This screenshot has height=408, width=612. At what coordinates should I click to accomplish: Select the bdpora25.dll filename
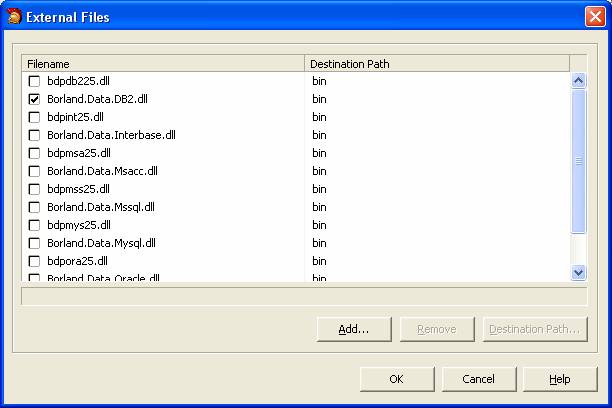click(77, 261)
